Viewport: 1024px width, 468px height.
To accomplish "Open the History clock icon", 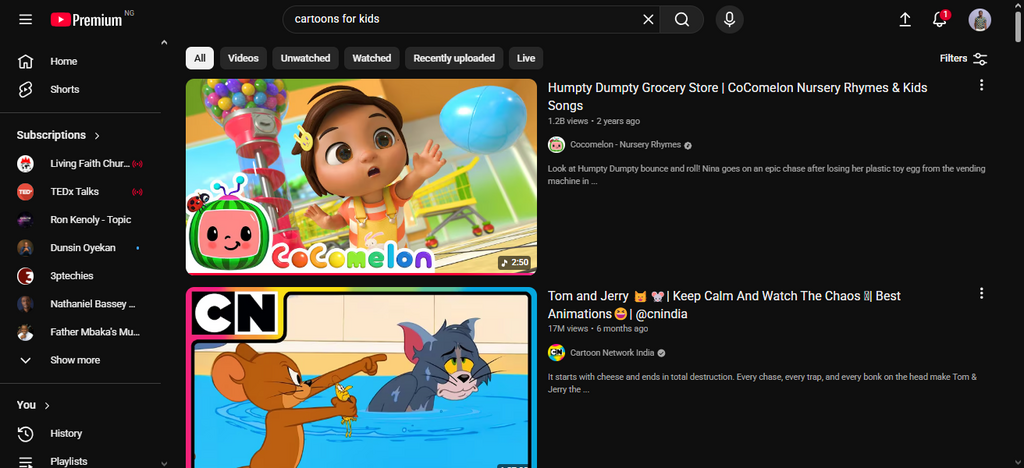I will coord(25,433).
